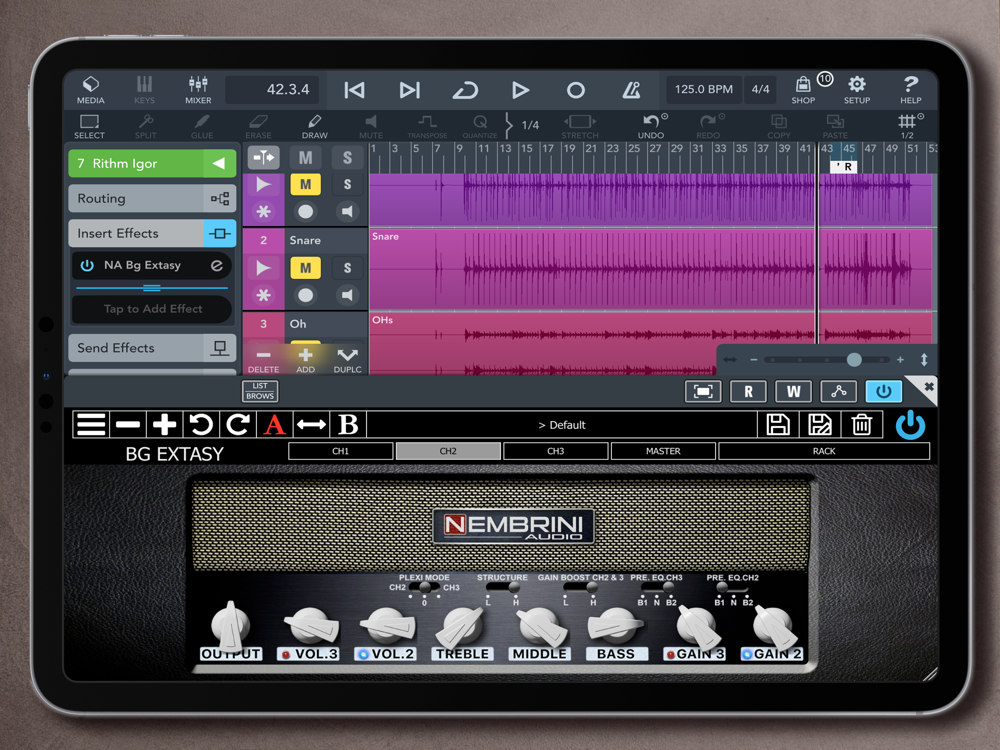The image size is (1000, 750).
Task: Collapse the Rithm Igor track inspector
Action: (x=219, y=164)
